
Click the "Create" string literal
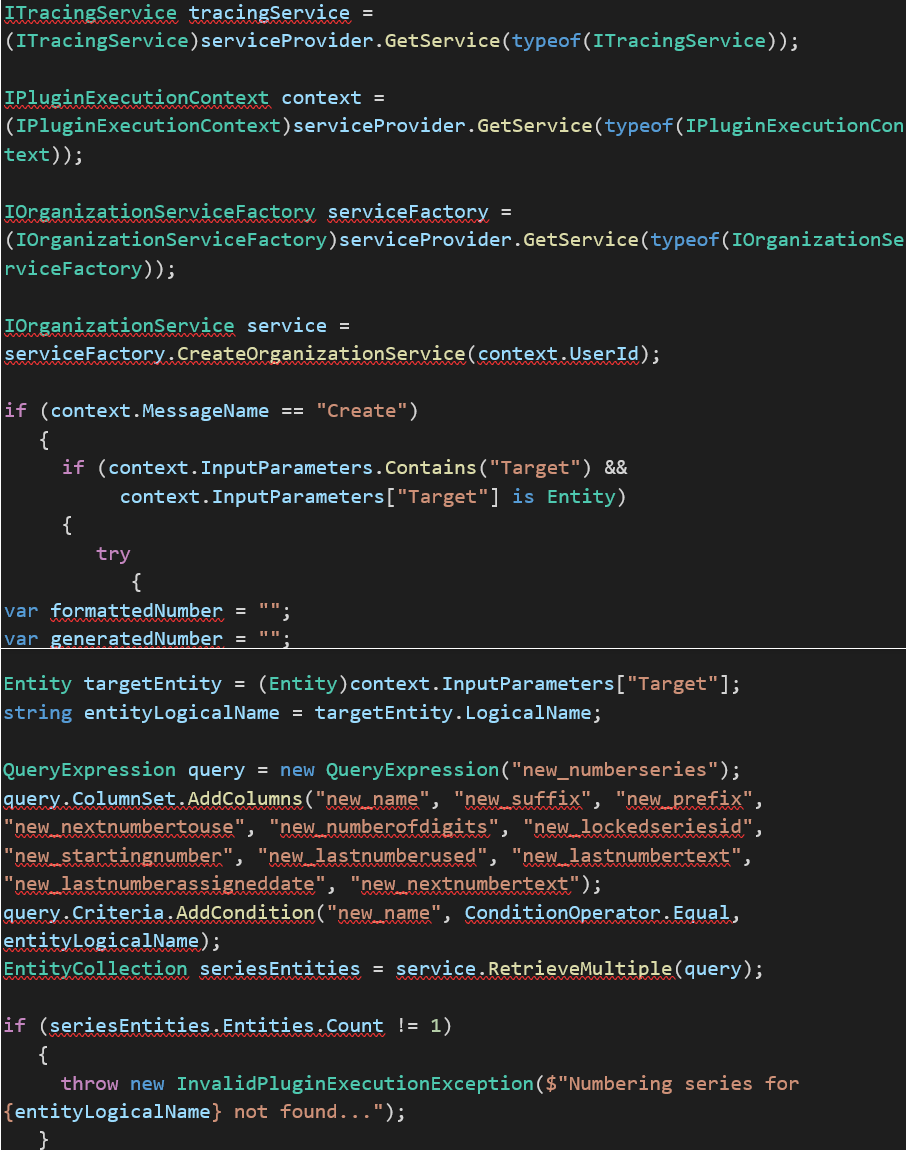point(362,411)
